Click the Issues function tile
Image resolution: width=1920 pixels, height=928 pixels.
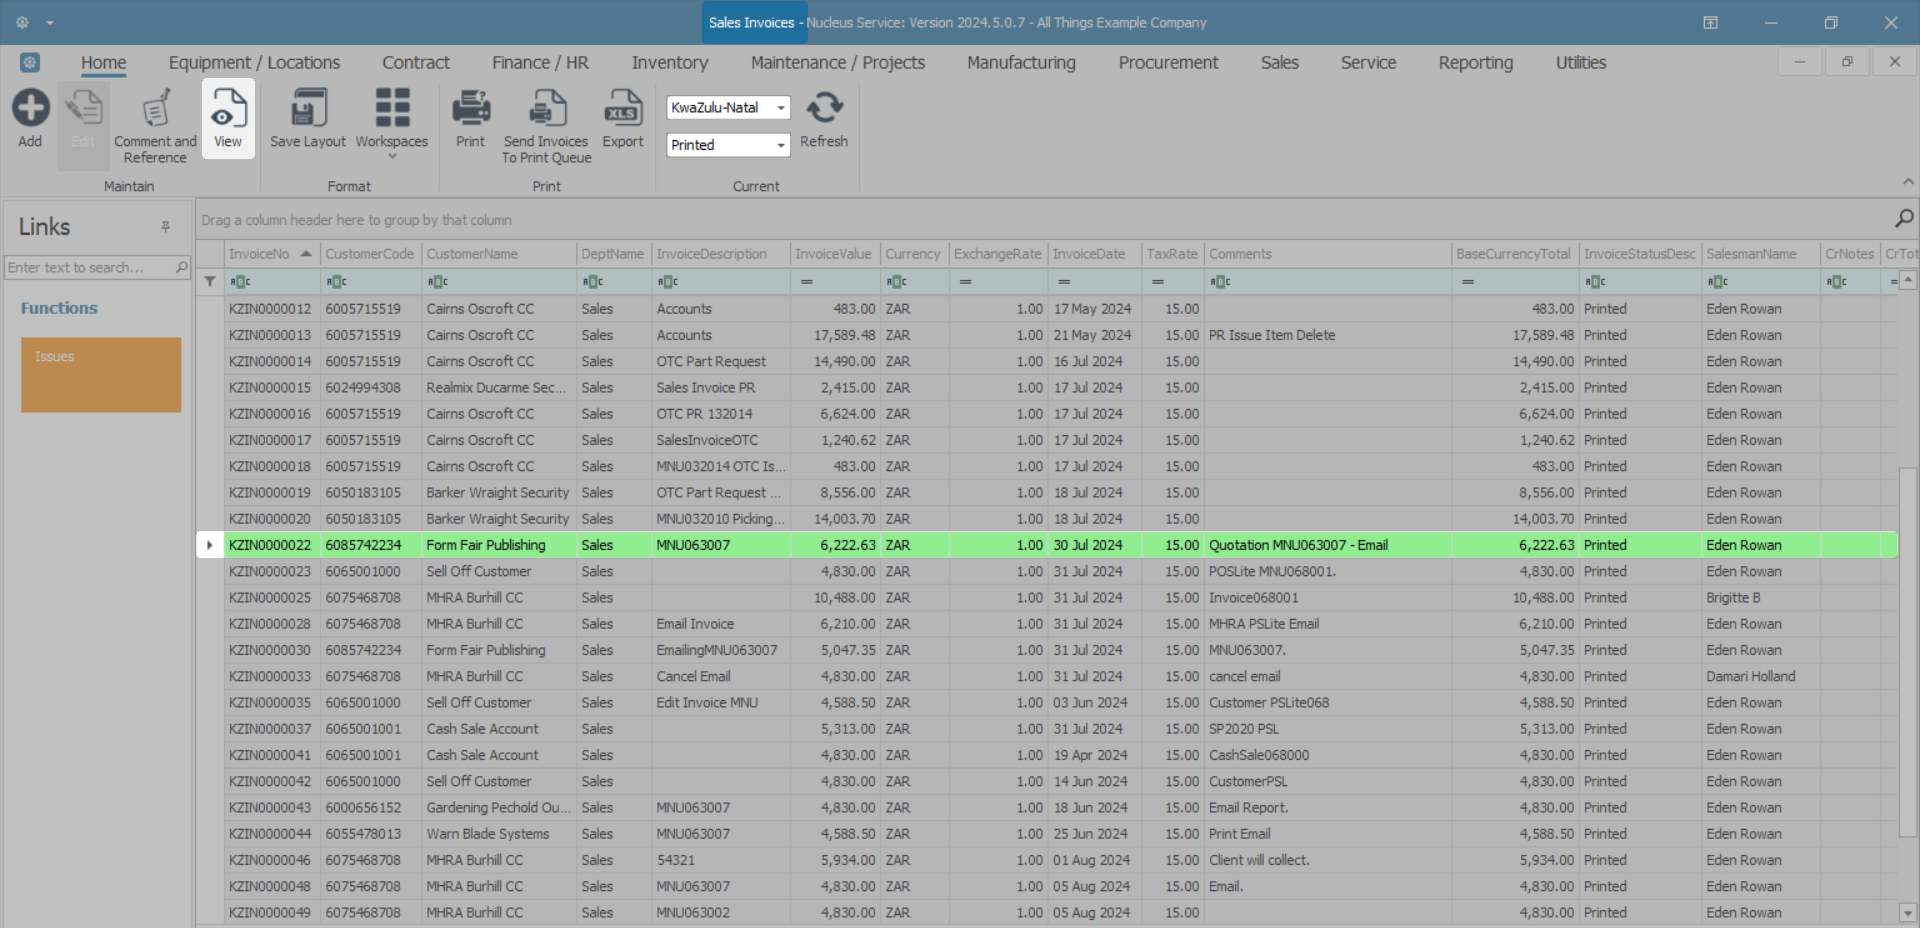tap(101, 374)
